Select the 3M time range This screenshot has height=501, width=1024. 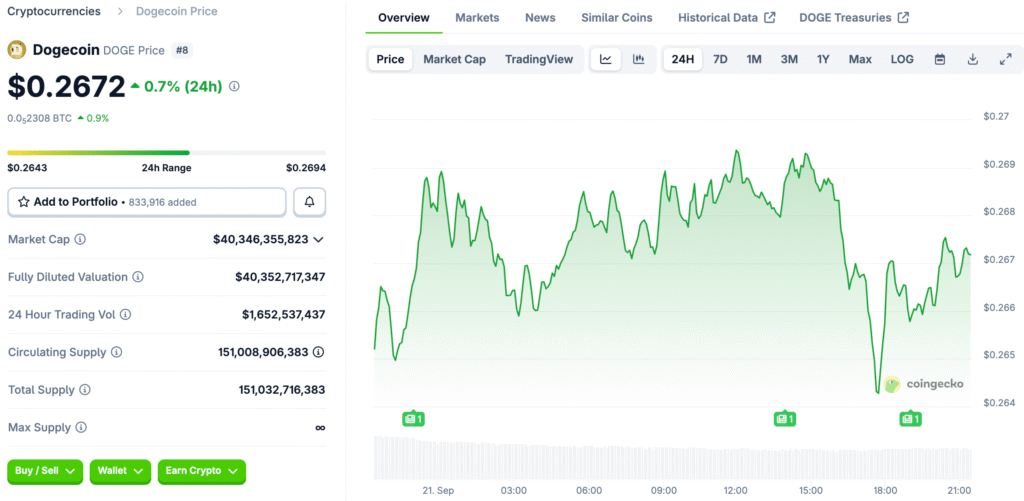789,59
